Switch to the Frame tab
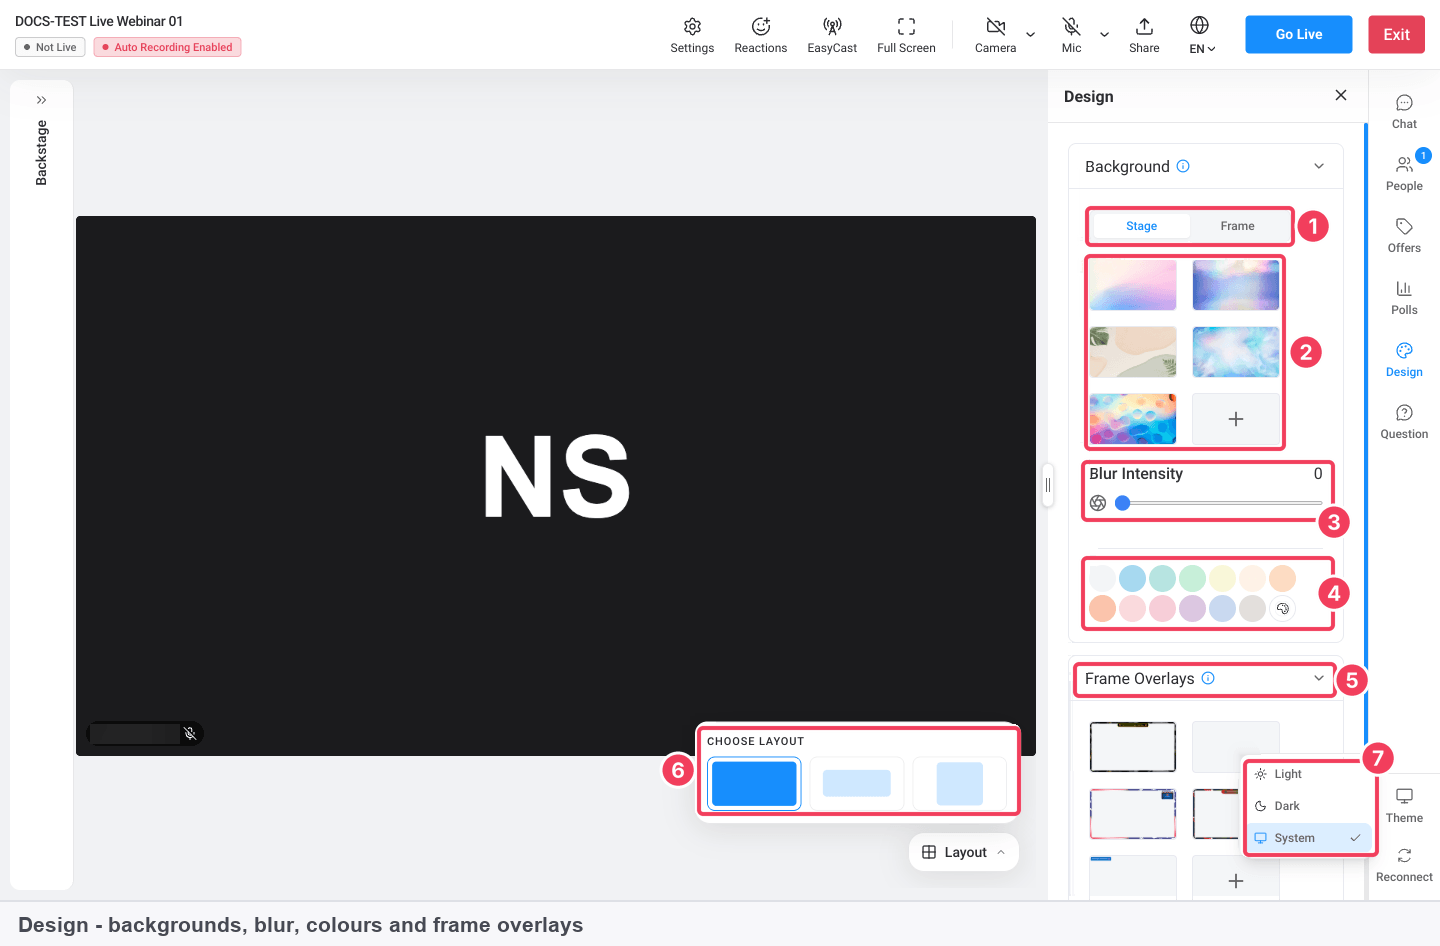This screenshot has height=946, width=1440. [x=1237, y=226]
